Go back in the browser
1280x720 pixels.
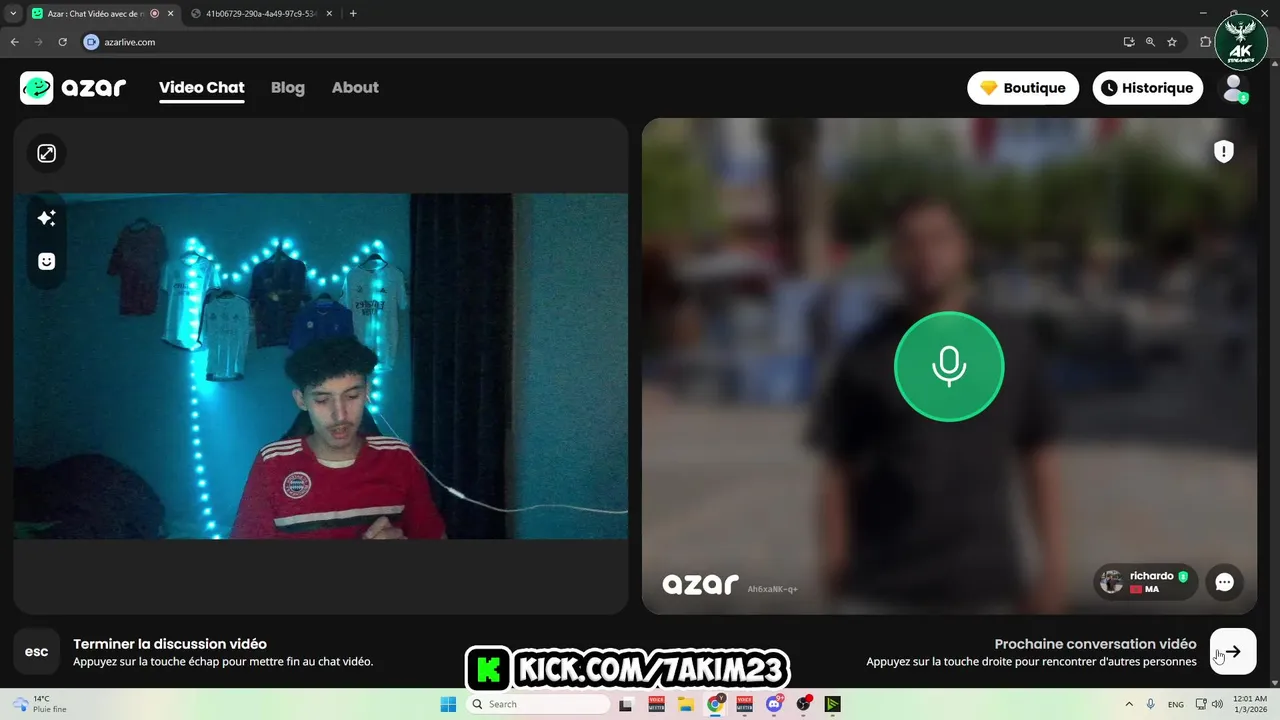pyautogui.click(x=14, y=42)
